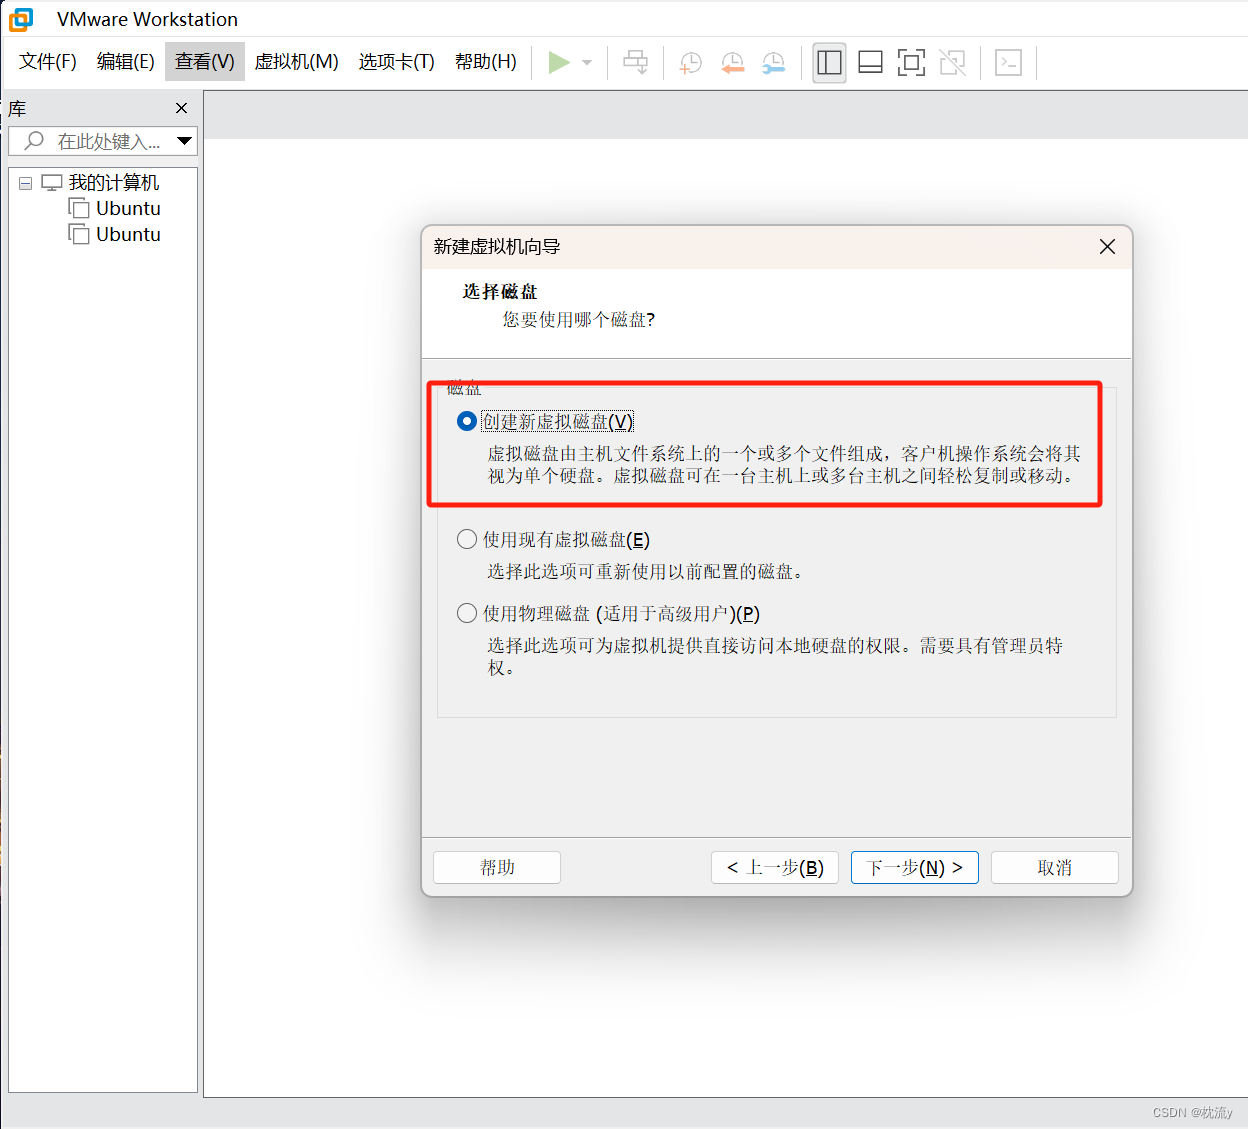The width and height of the screenshot is (1248, 1129).
Task: Click the send Ctrl+Alt+Del toolbar icon
Action: click(x=636, y=62)
